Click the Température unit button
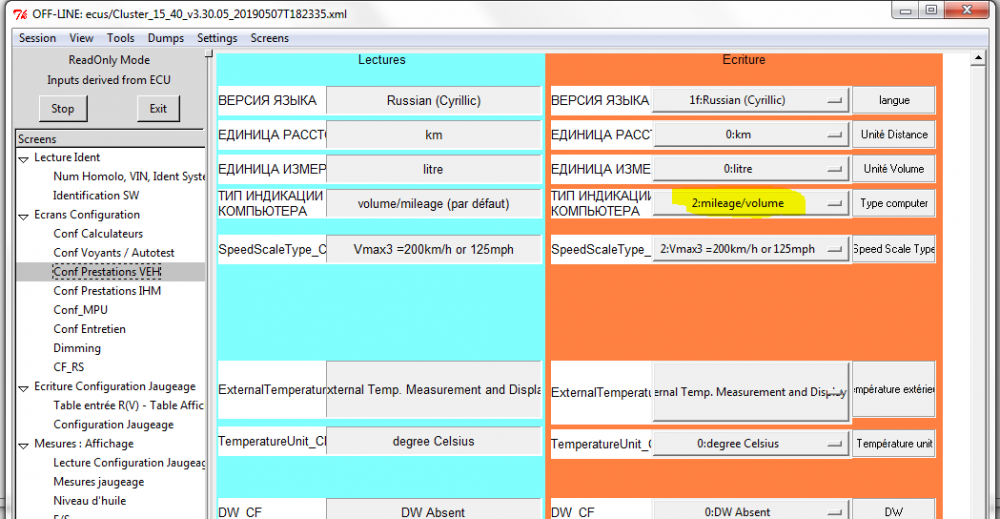Image resolution: width=1000 pixels, height=519 pixels. [893, 444]
